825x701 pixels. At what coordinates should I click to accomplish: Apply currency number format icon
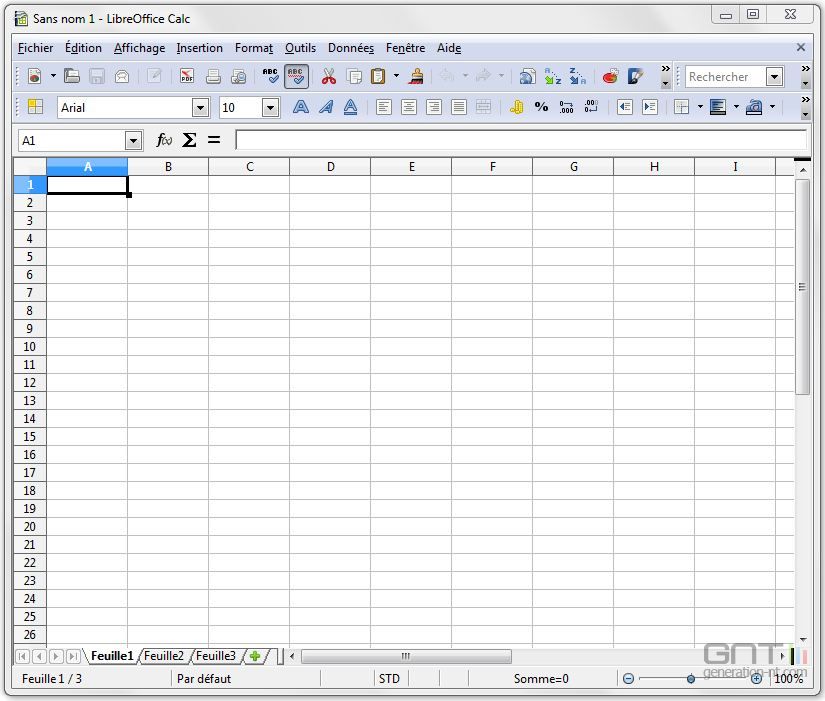point(516,107)
